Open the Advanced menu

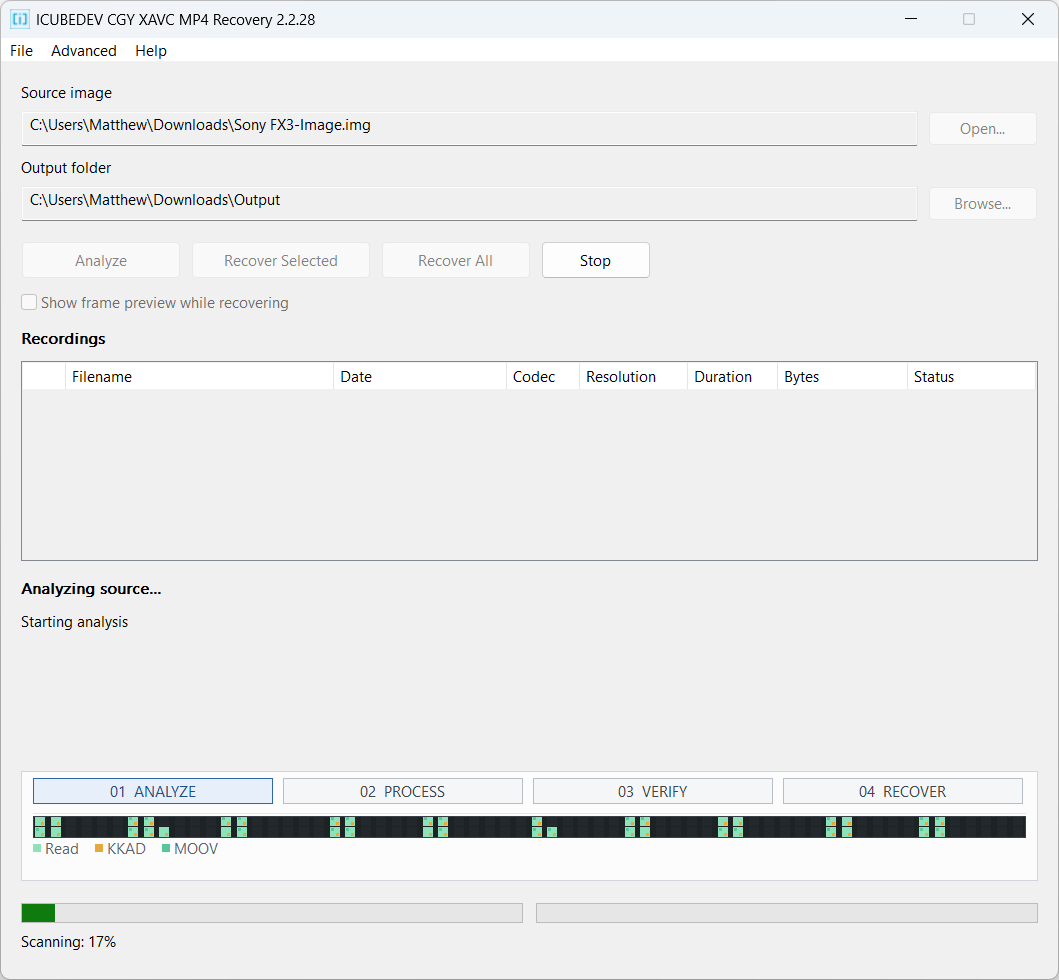point(84,51)
